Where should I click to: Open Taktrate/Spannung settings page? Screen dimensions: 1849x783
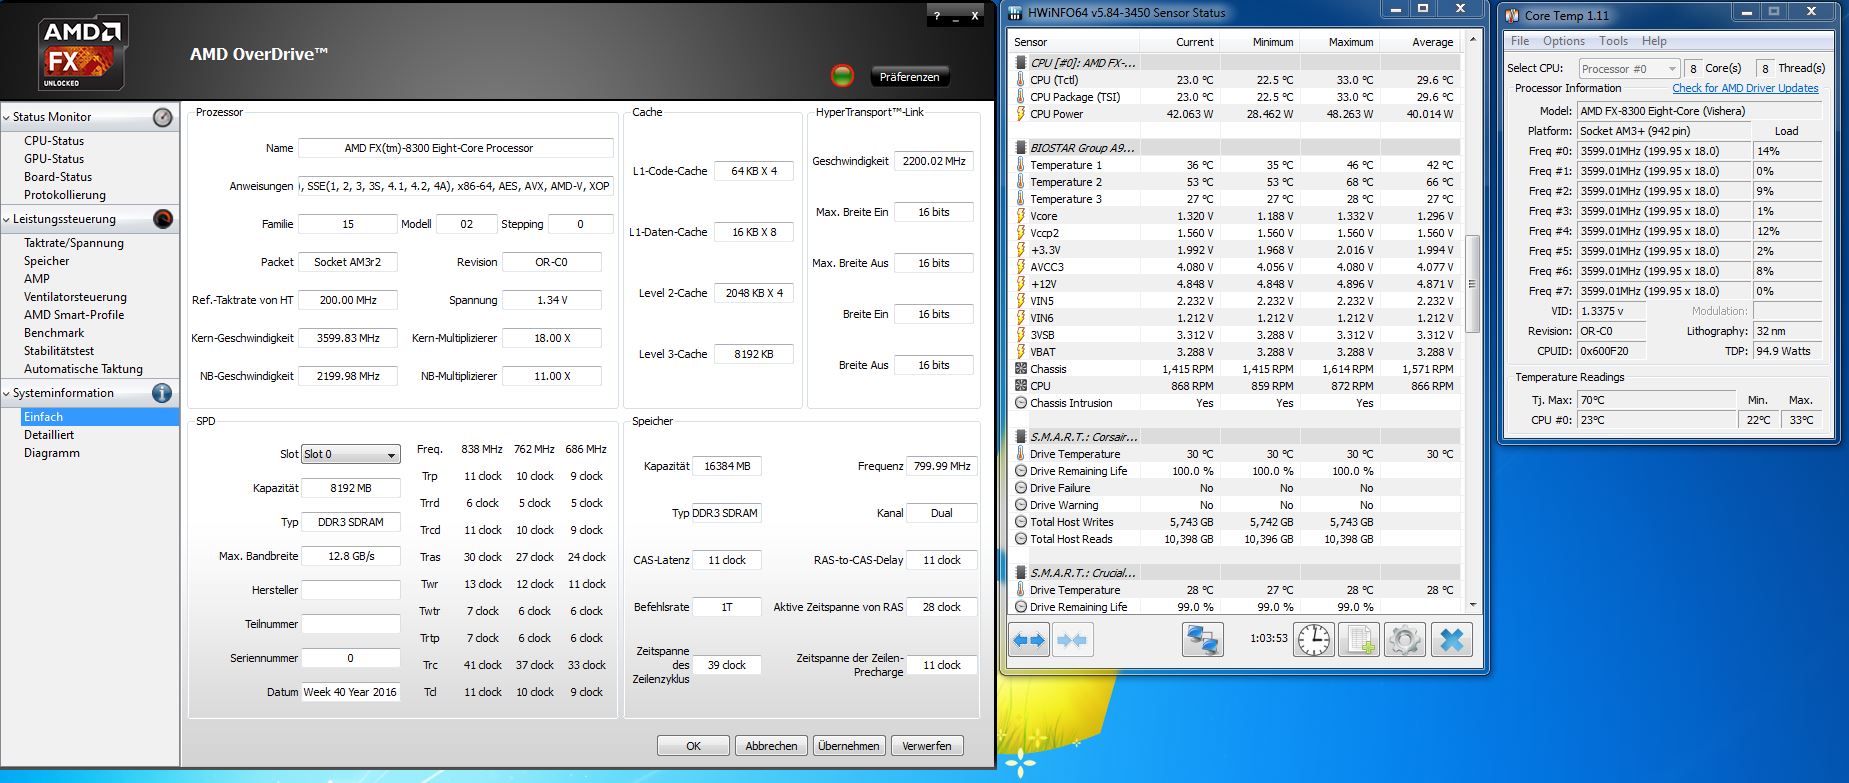tap(74, 243)
